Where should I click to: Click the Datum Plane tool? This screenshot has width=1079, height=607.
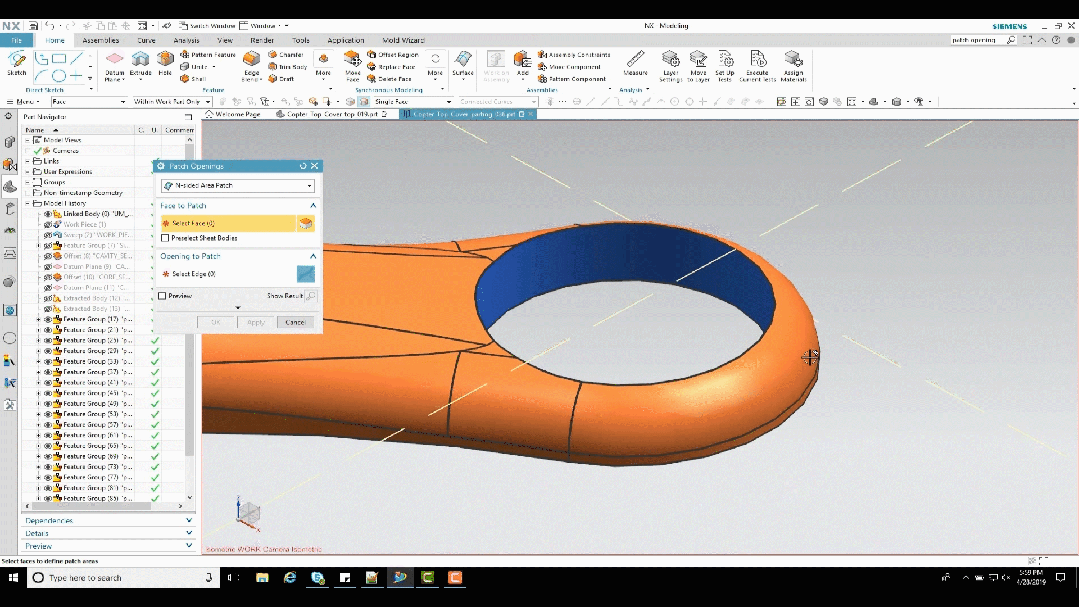click(115, 66)
